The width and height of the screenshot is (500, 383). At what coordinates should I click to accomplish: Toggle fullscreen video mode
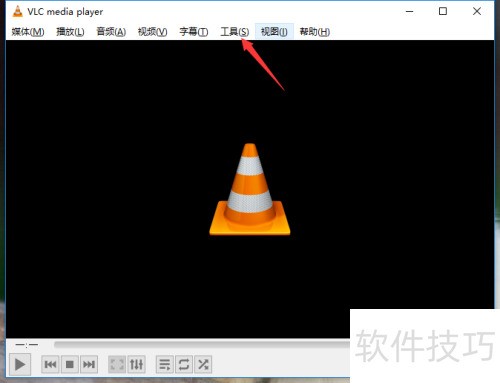pyautogui.click(x=117, y=364)
